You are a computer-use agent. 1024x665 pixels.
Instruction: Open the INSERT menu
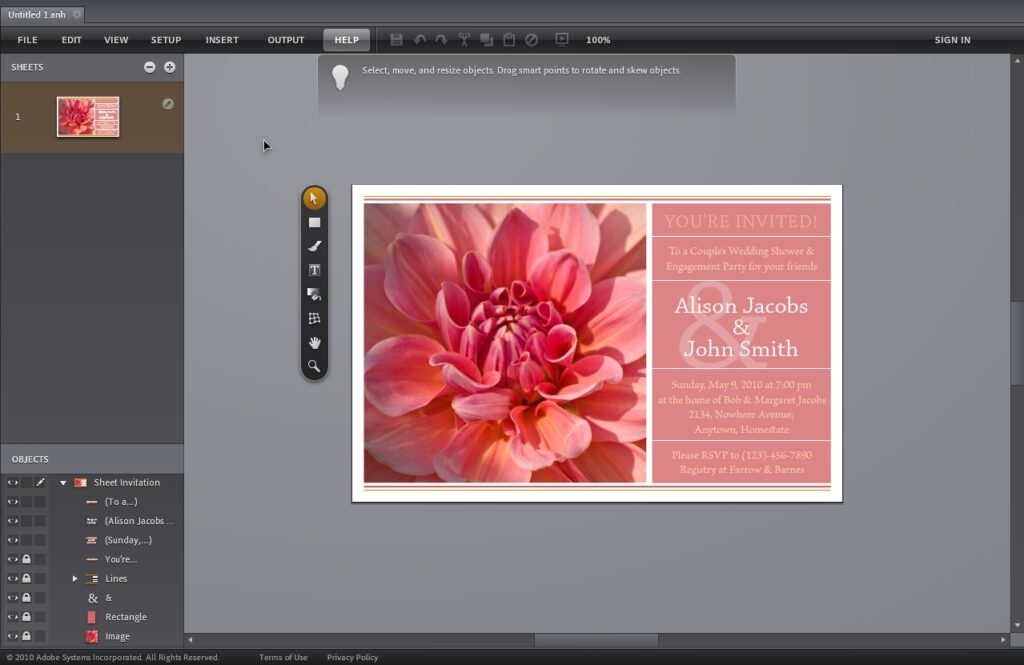tap(221, 40)
